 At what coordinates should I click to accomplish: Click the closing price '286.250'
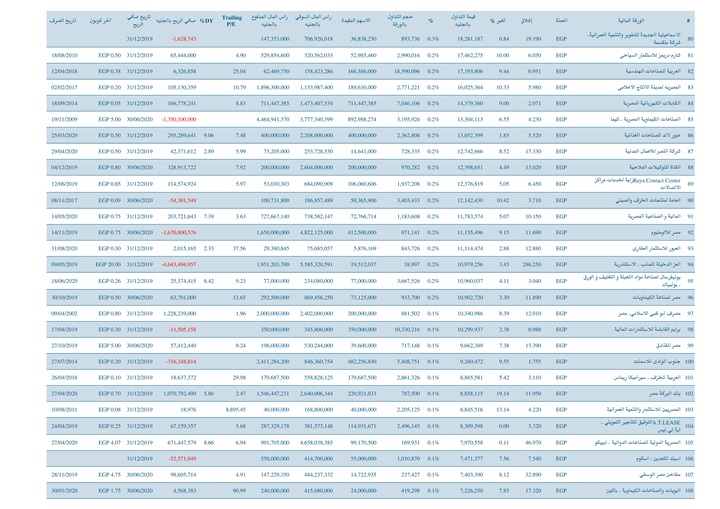tap(532, 265)
